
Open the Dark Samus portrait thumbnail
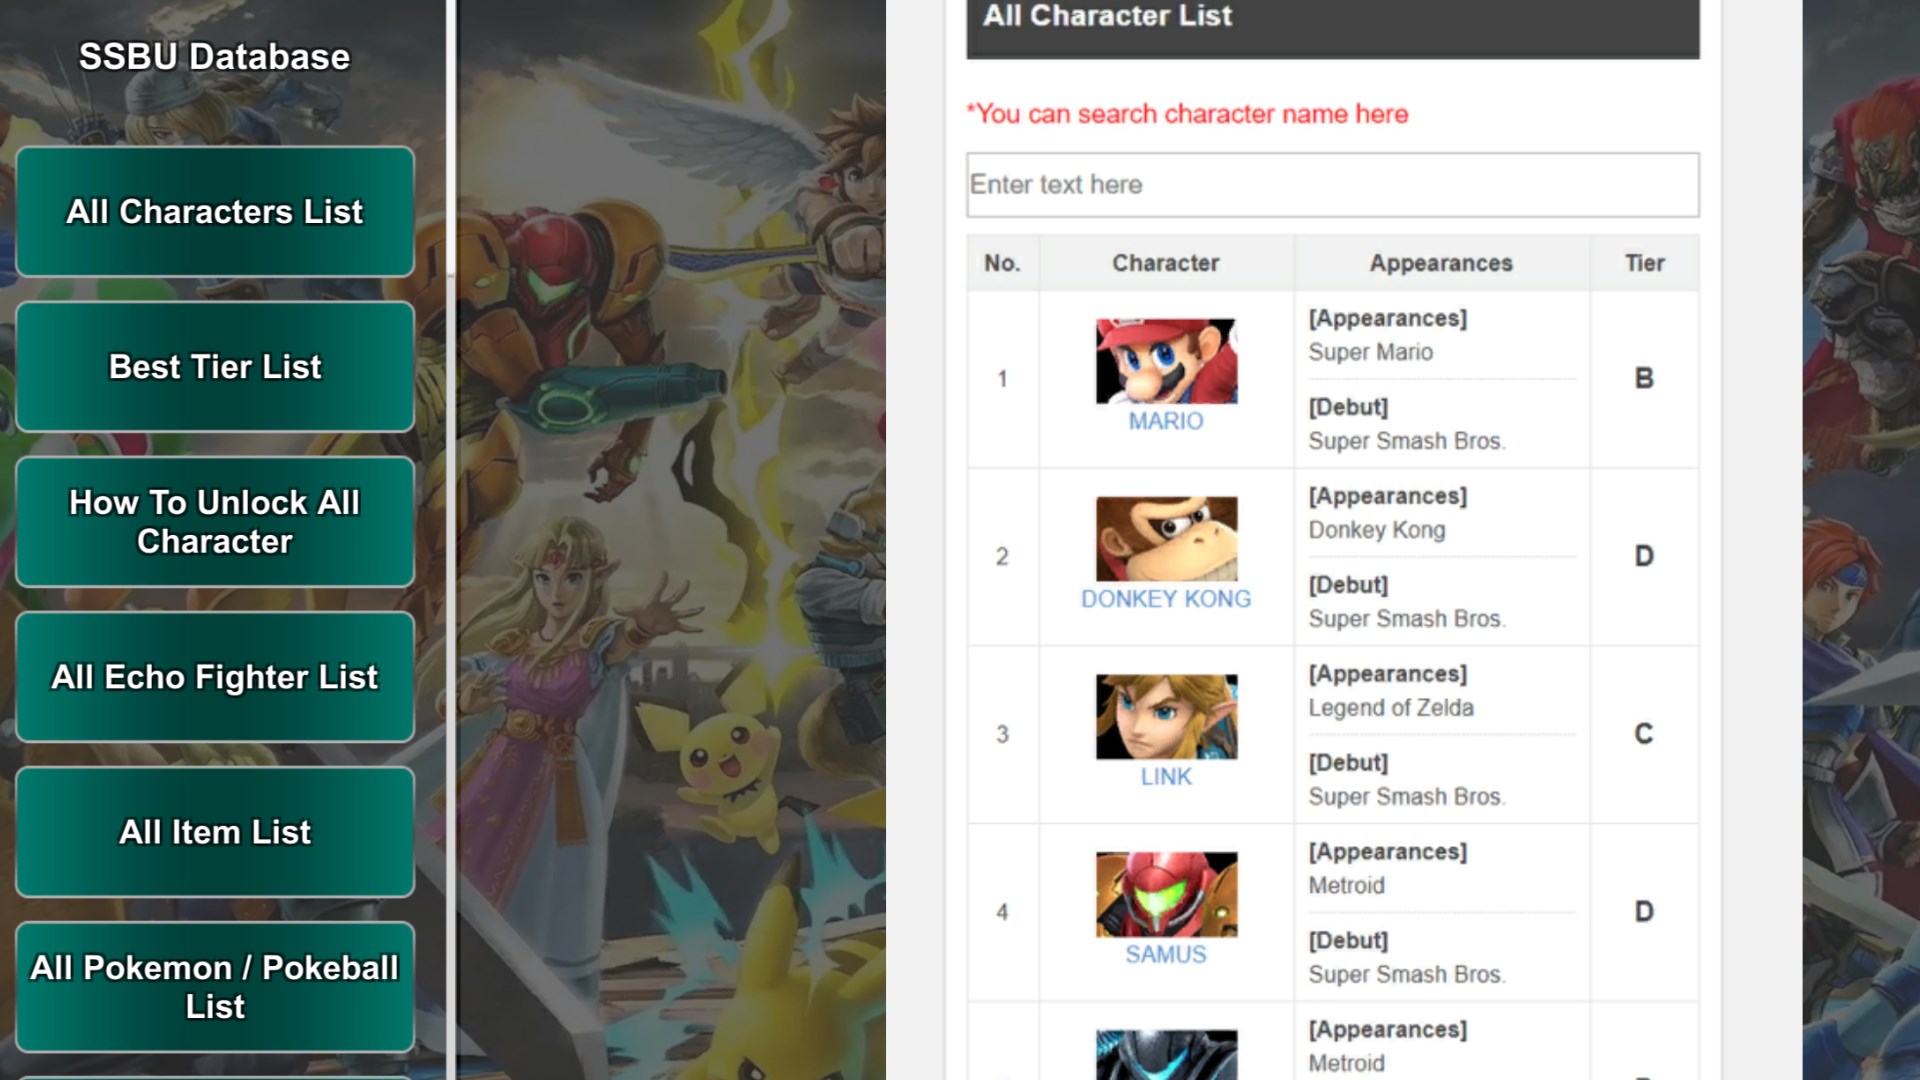point(1166,1055)
